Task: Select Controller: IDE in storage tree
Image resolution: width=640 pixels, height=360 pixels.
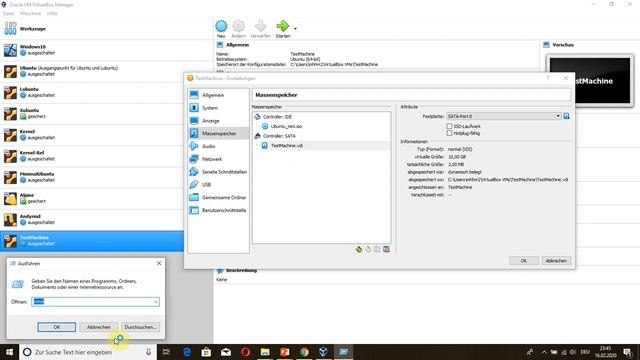Action: (x=277, y=117)
